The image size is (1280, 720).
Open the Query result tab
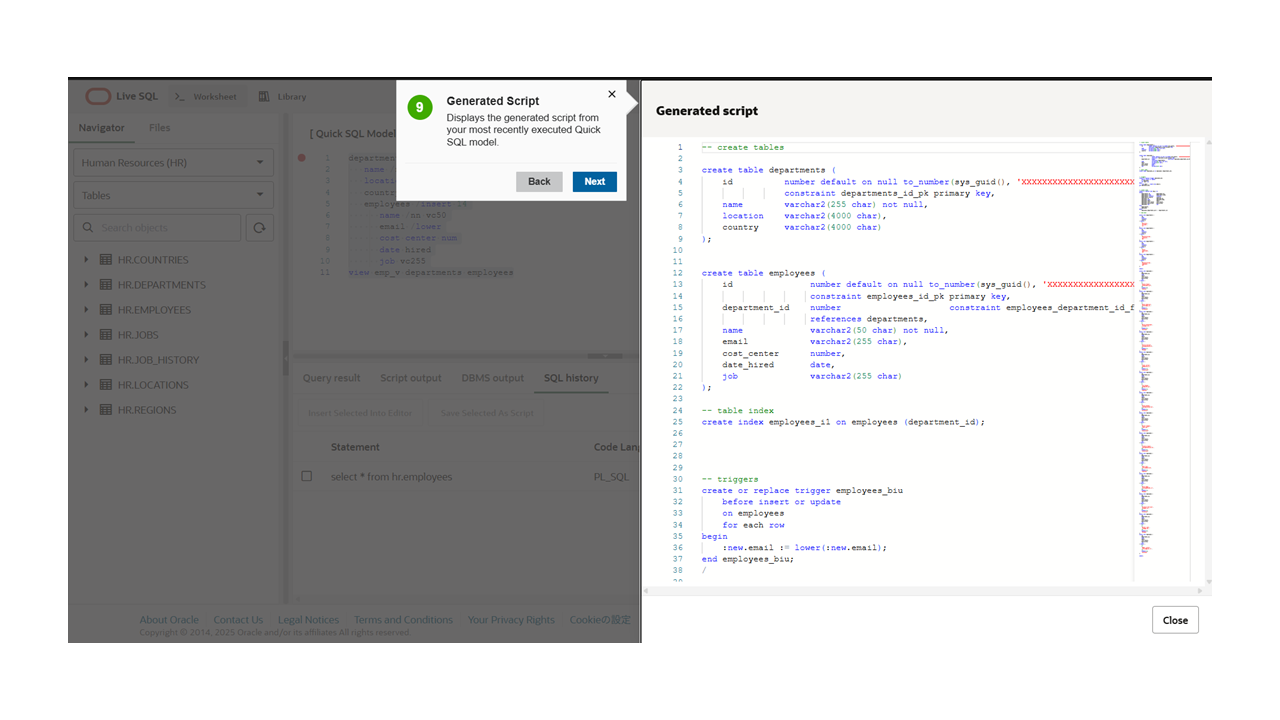pos(332,378)
